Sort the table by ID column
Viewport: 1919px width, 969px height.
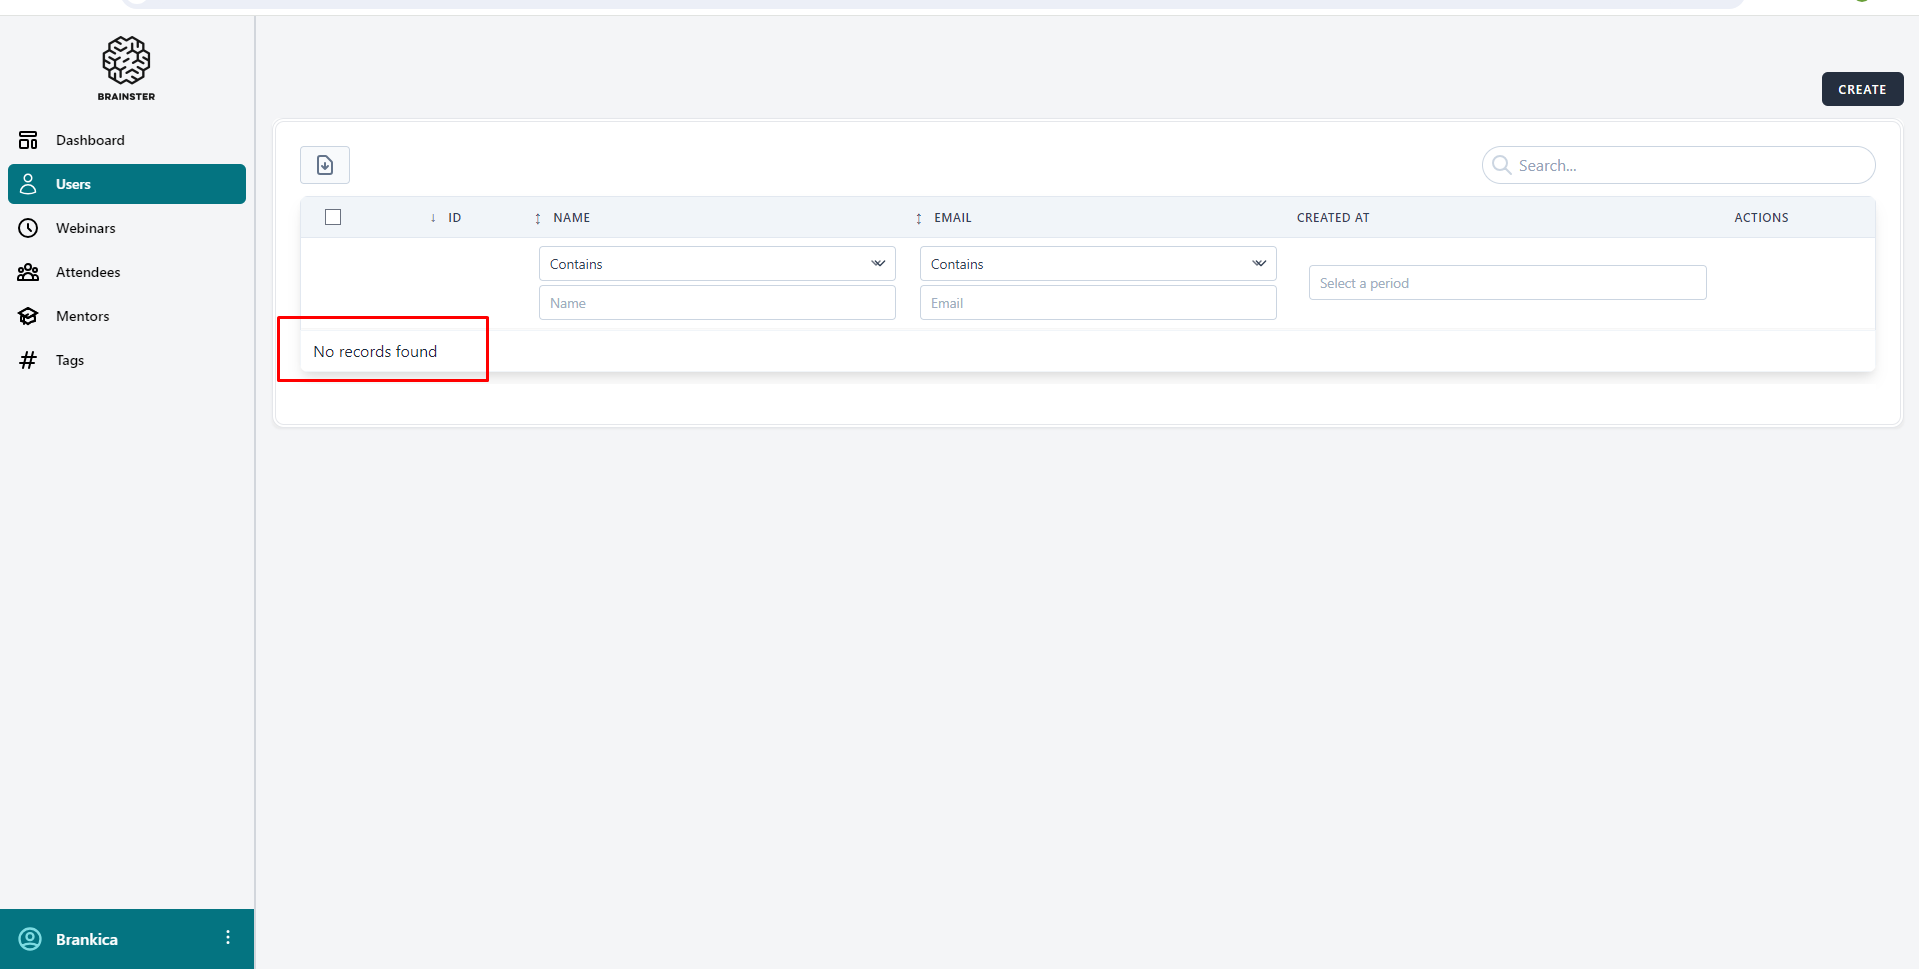(453, 218)
